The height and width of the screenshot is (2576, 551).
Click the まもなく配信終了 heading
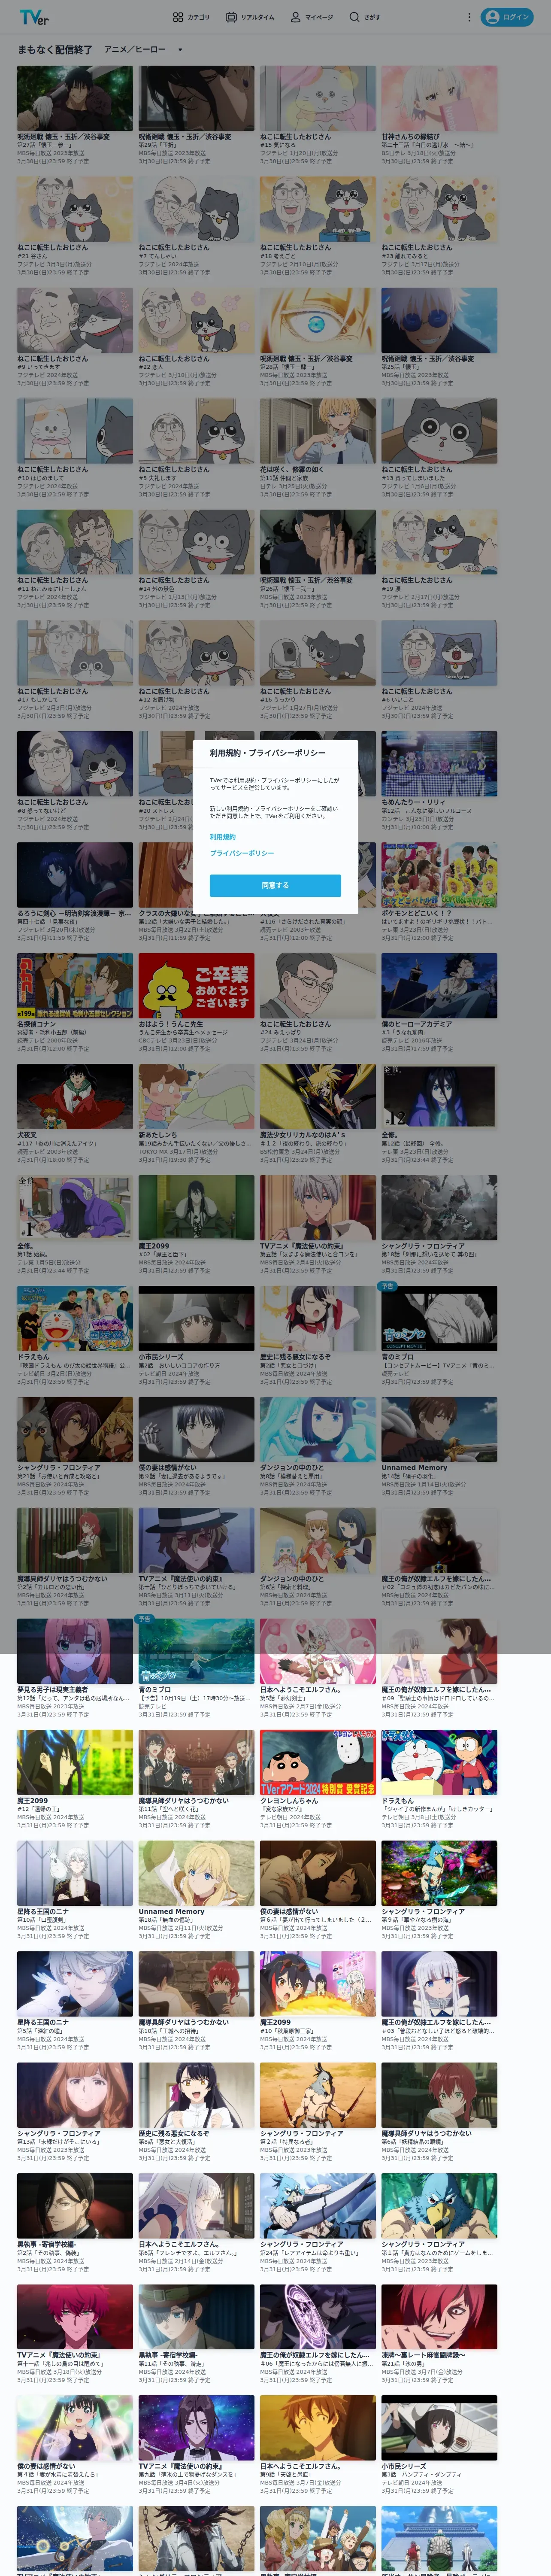coord(55,49)
